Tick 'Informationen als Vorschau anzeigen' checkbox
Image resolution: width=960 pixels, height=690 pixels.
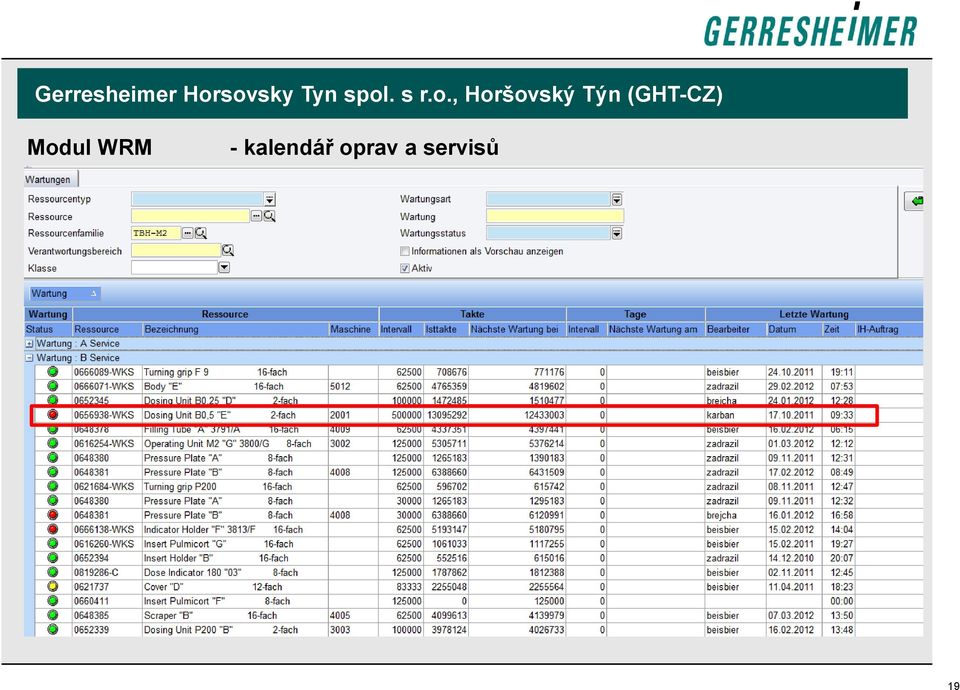pos(405,251)
